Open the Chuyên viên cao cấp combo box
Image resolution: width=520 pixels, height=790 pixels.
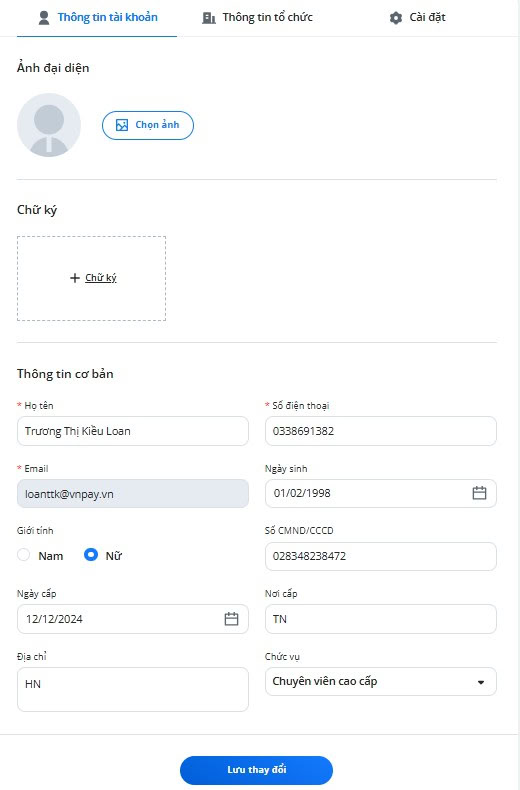point(381,682)
